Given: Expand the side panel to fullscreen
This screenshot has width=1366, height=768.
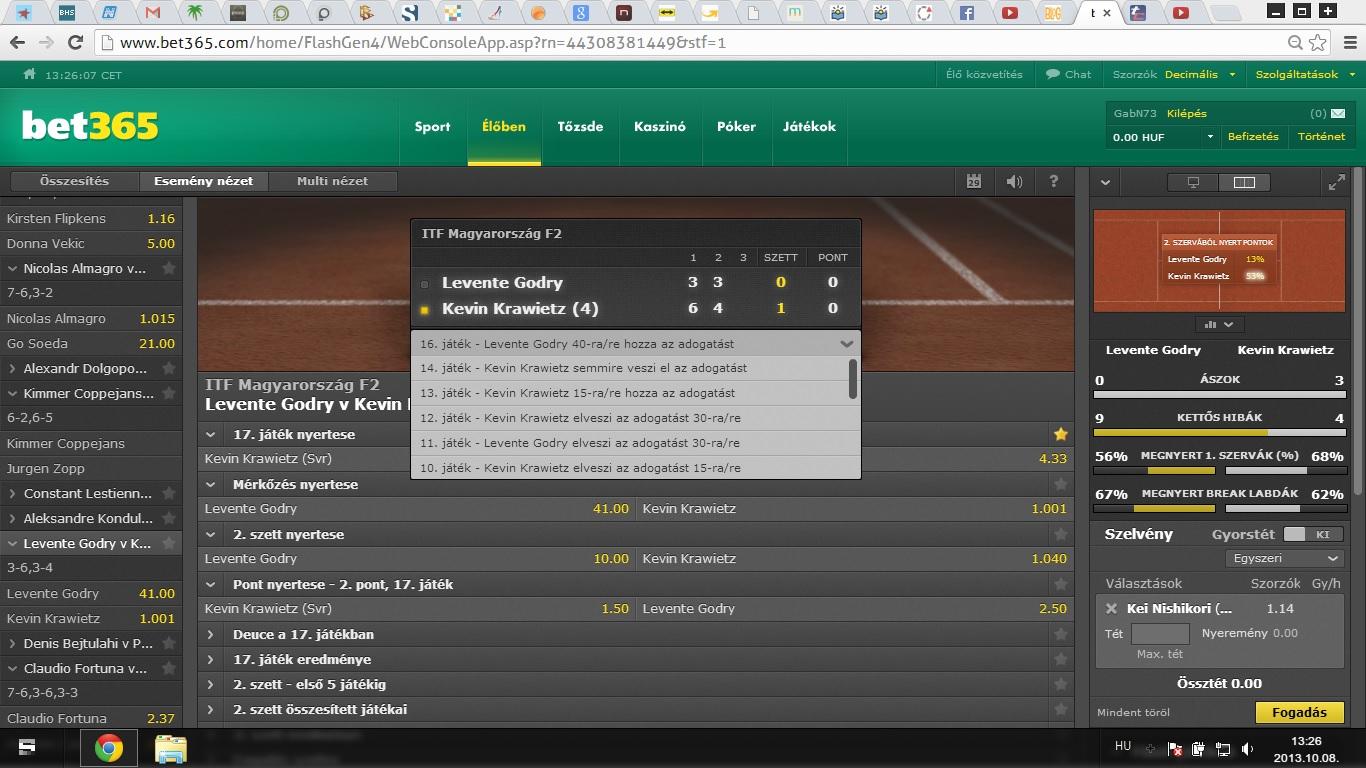Looking at the screenshot, I should pyautogui.click(x=1336, y=182).
